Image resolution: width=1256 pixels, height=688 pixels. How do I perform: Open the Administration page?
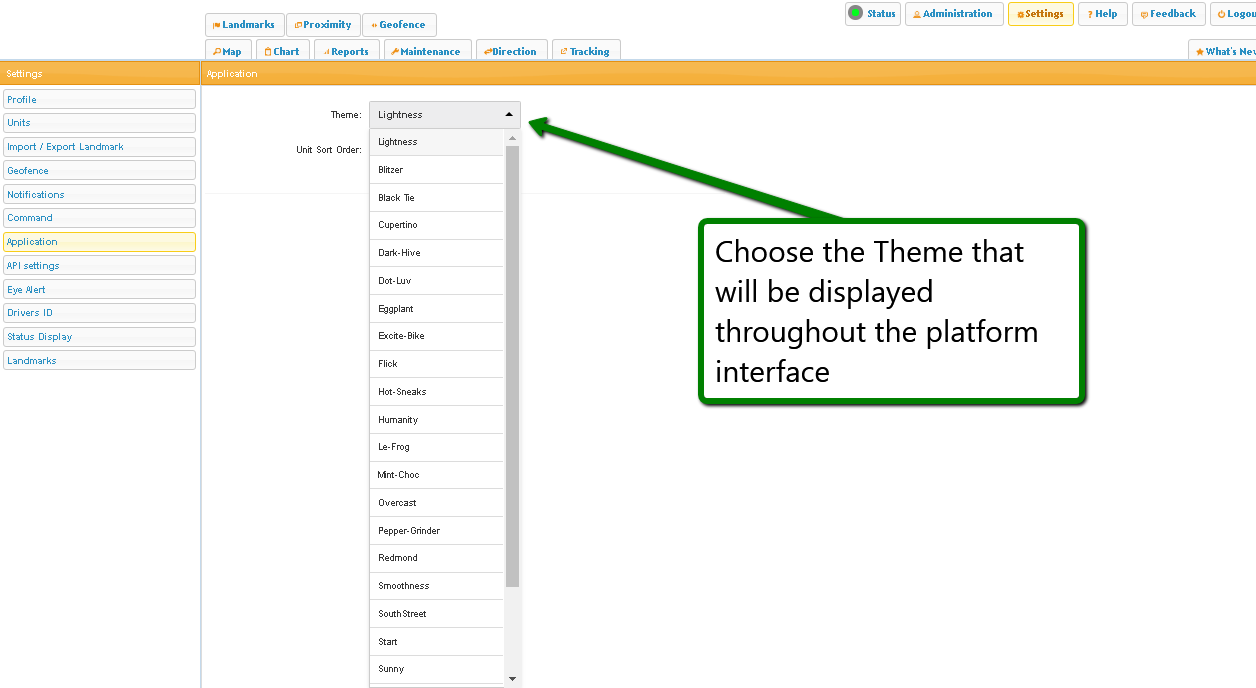pos(953,14)
